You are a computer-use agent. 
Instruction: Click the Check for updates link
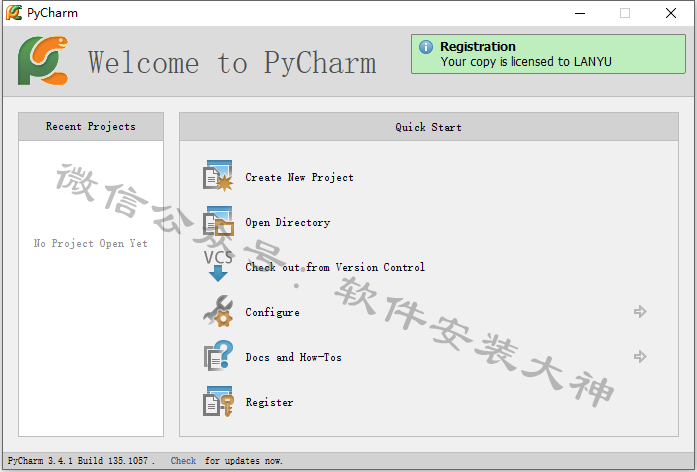click(183, 461)
